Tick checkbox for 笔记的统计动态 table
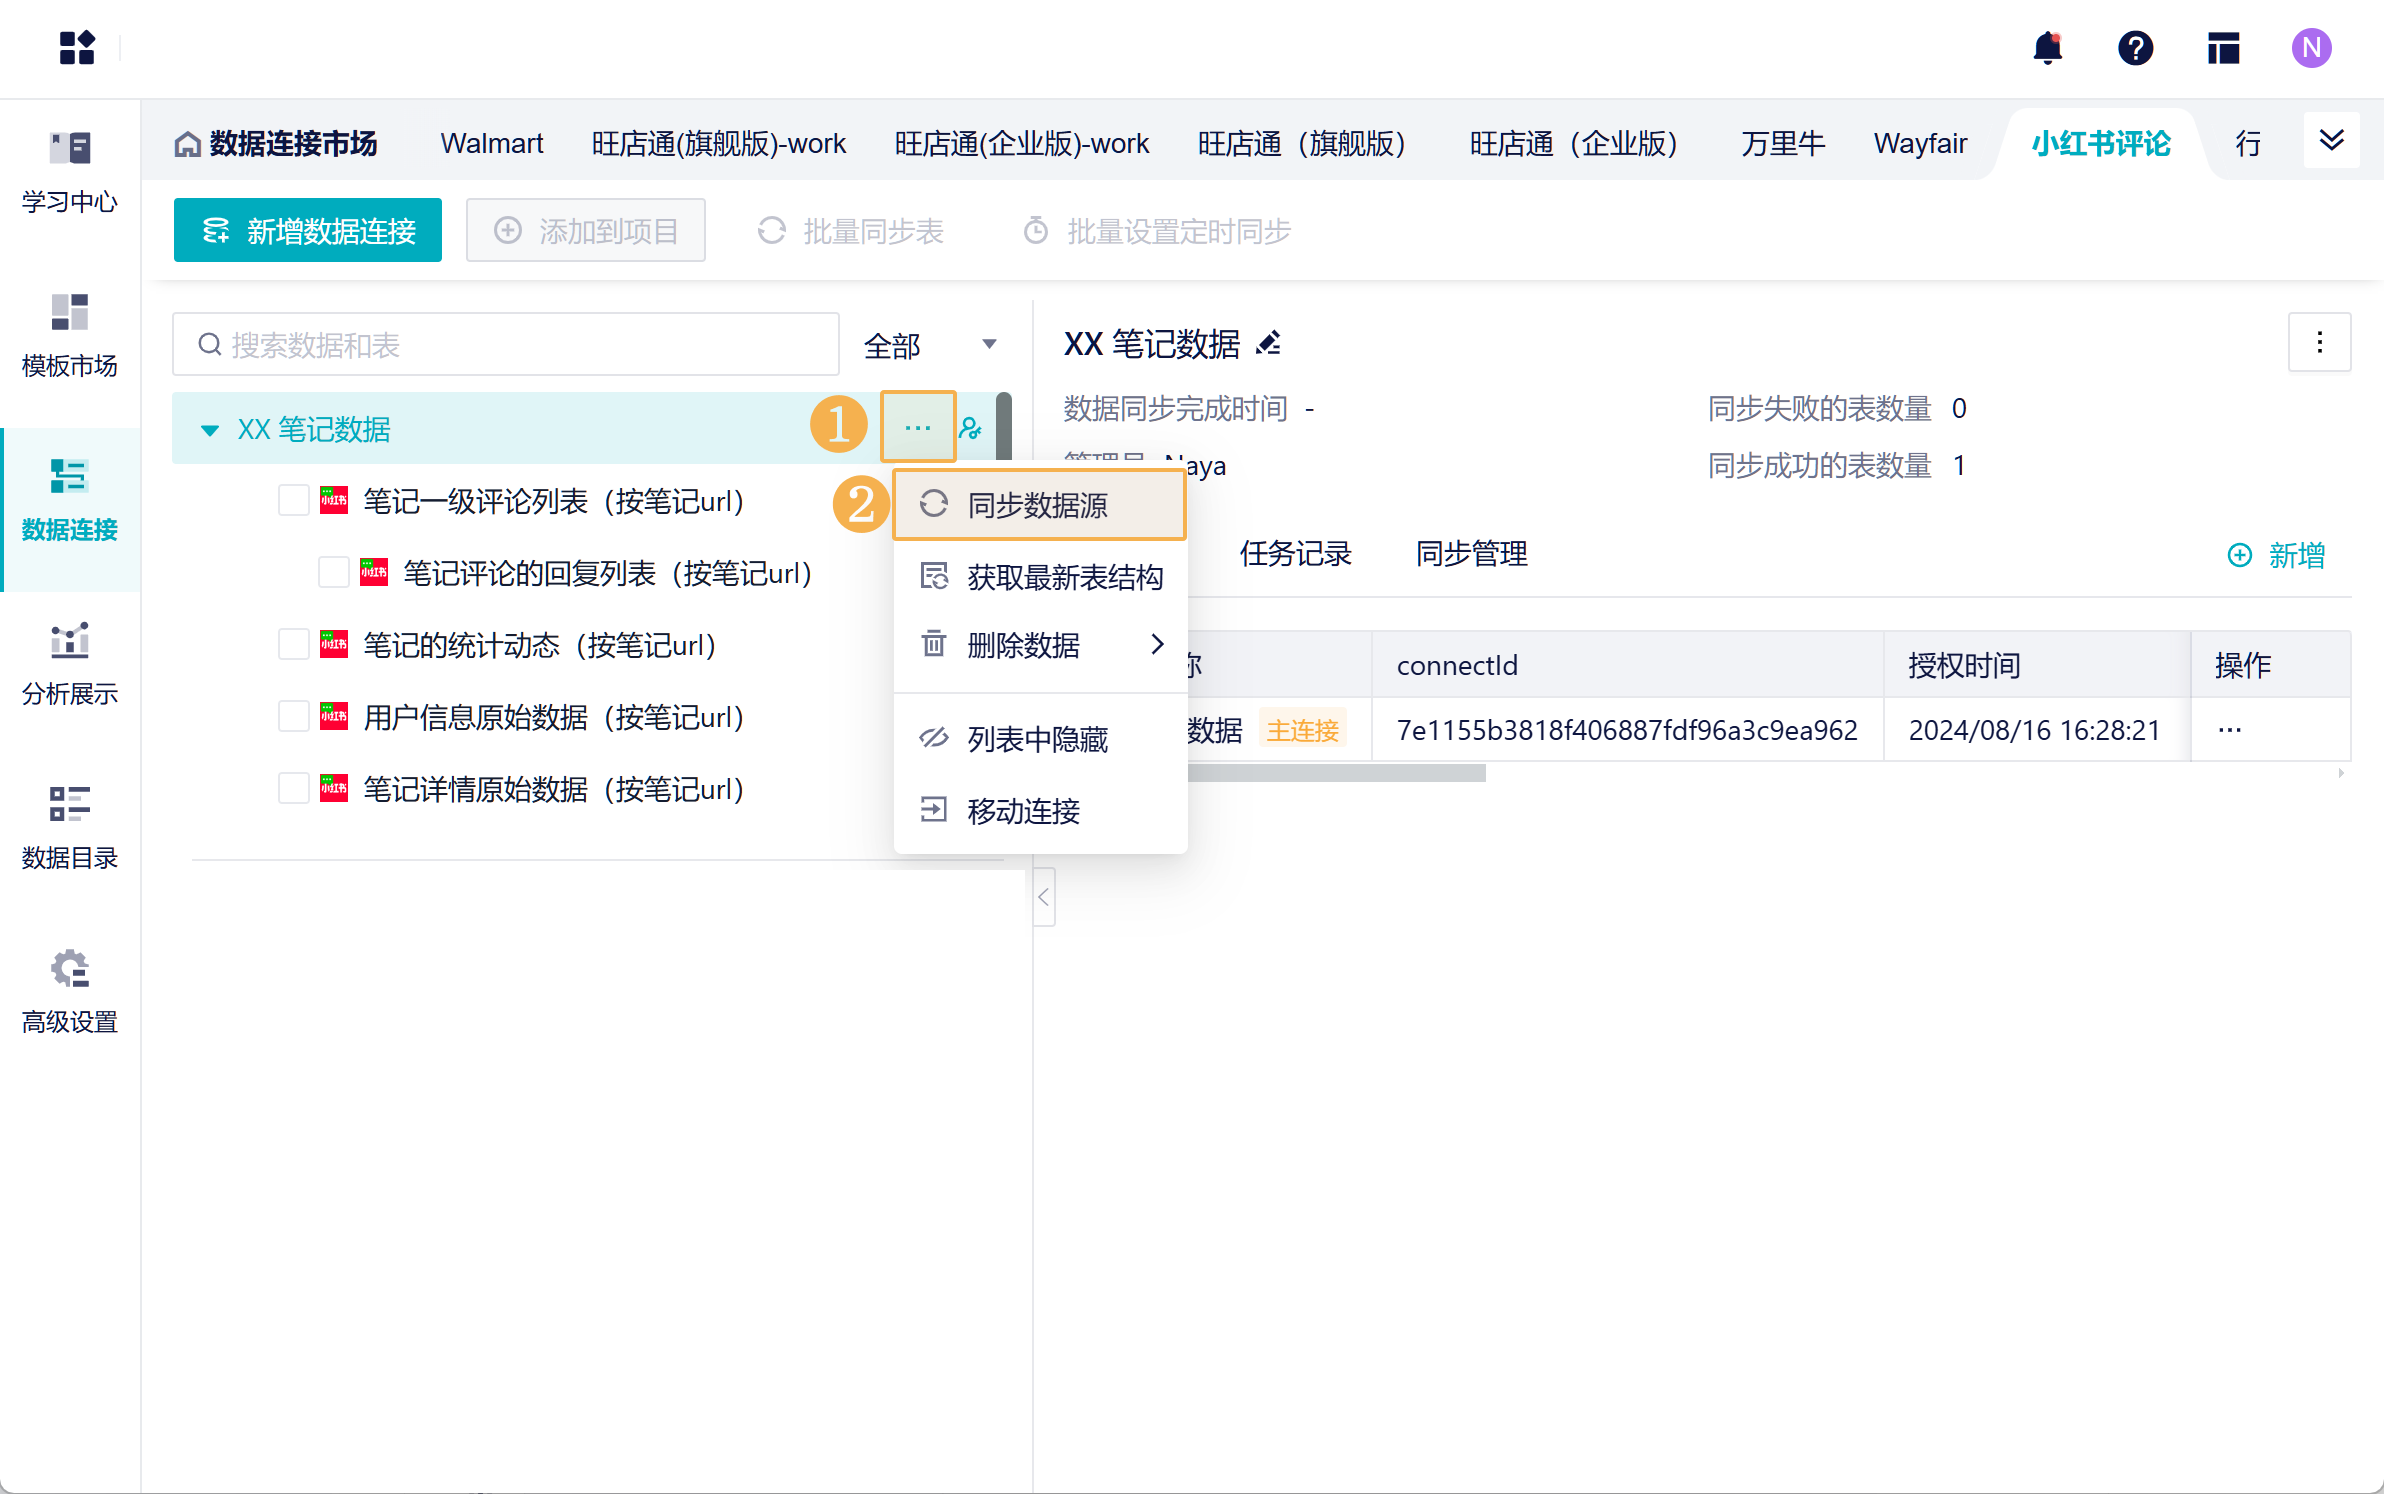The image size is (2384, 1494). pyautogui.click(x=293, y=645)
